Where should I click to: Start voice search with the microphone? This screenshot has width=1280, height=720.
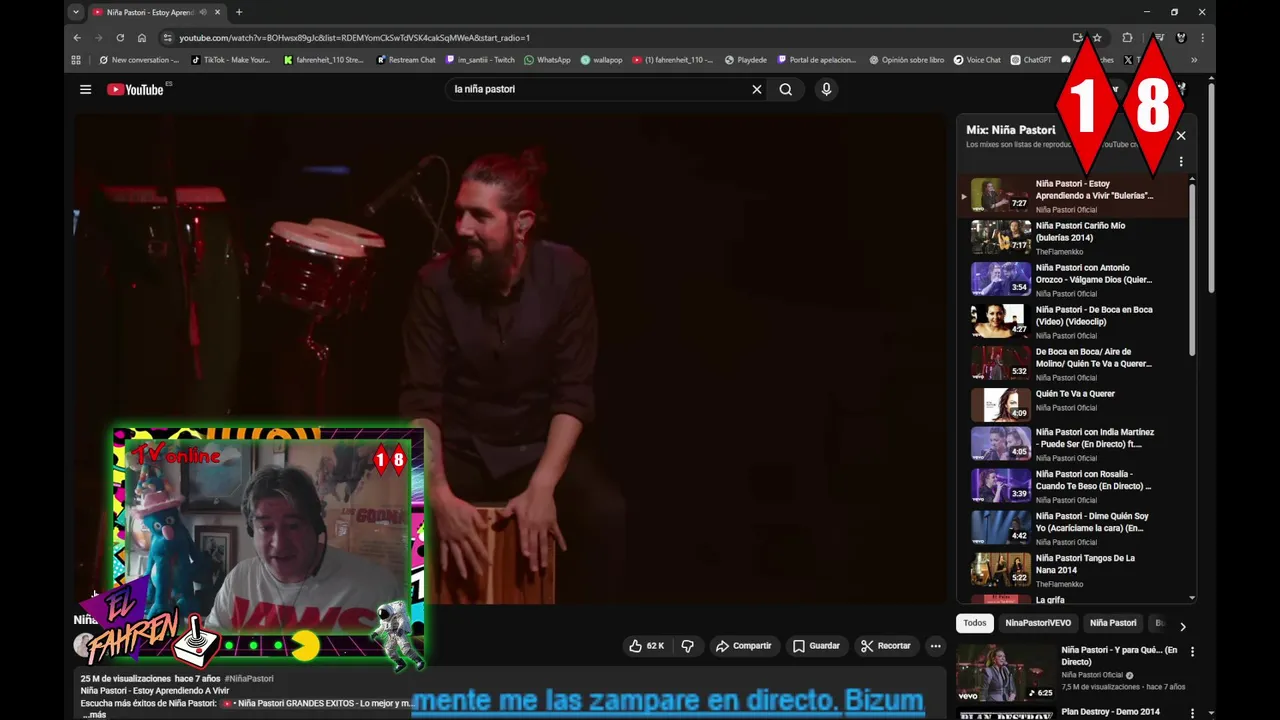826,89
